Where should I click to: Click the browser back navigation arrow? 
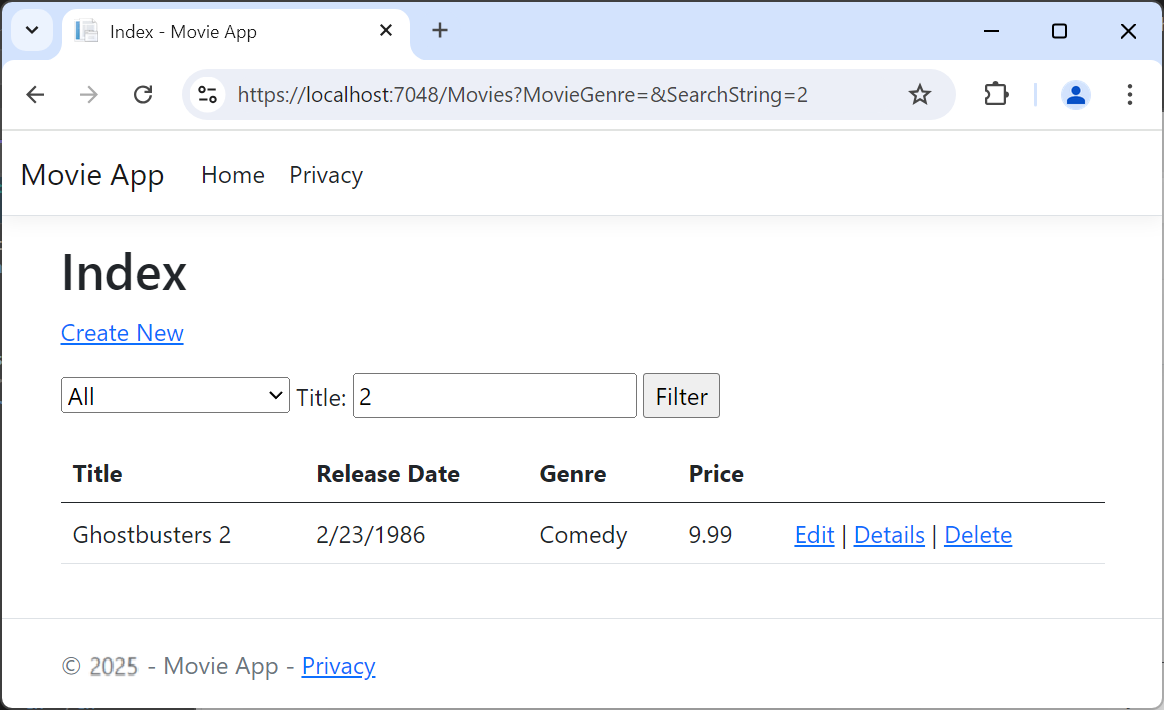click(x=35, y=94)
